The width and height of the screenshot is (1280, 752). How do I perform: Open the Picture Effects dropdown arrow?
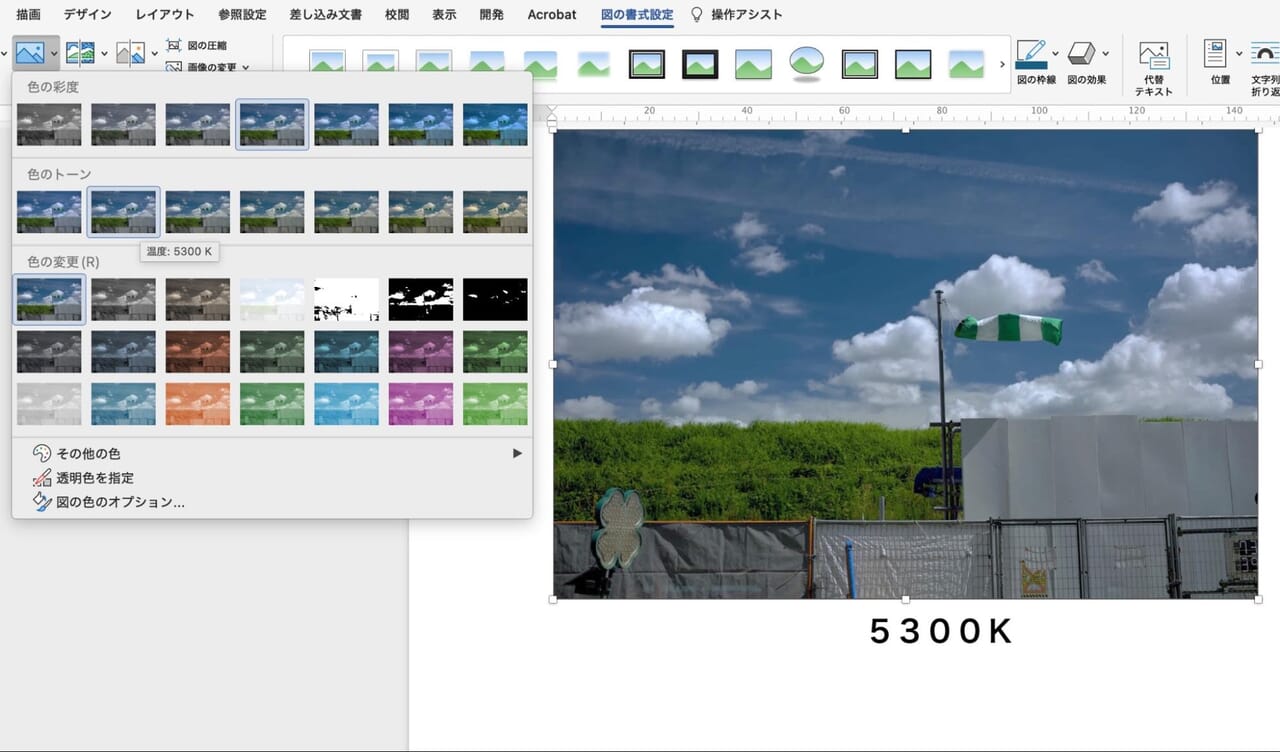(1105, 54)
